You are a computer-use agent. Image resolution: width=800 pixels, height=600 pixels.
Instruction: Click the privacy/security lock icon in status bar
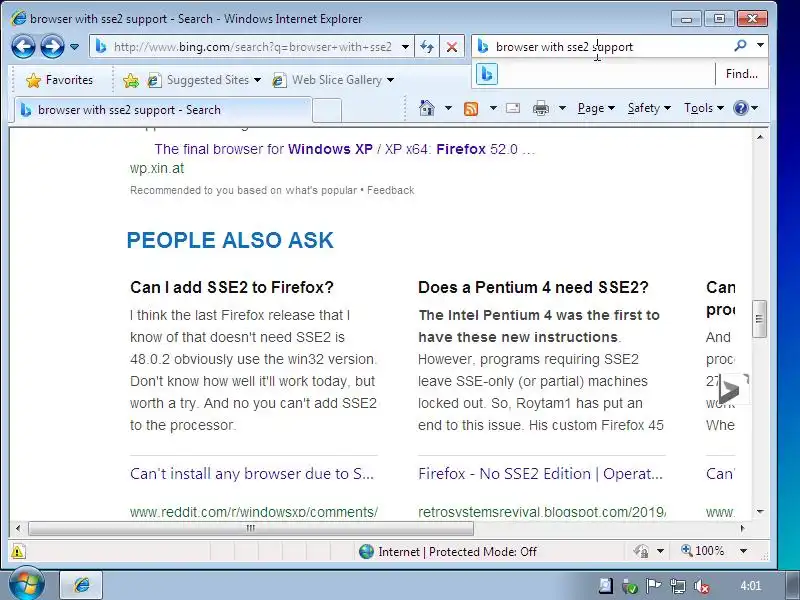pos(640,552)
